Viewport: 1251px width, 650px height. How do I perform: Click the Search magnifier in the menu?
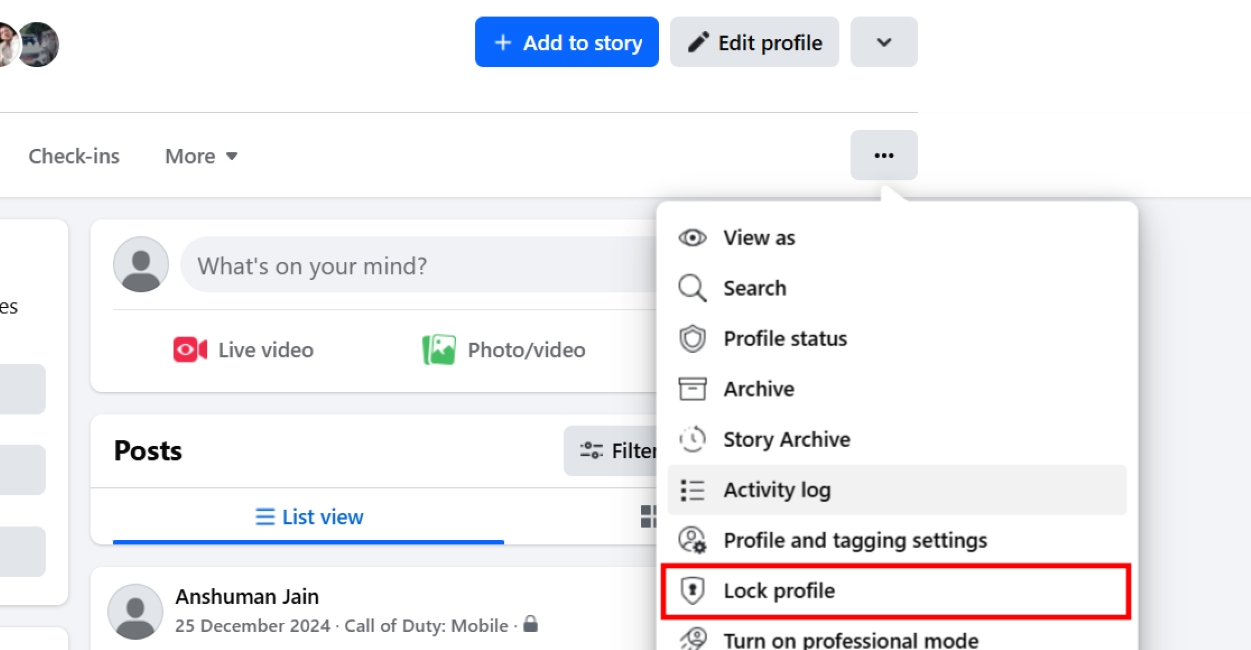[x=692, y=288]
